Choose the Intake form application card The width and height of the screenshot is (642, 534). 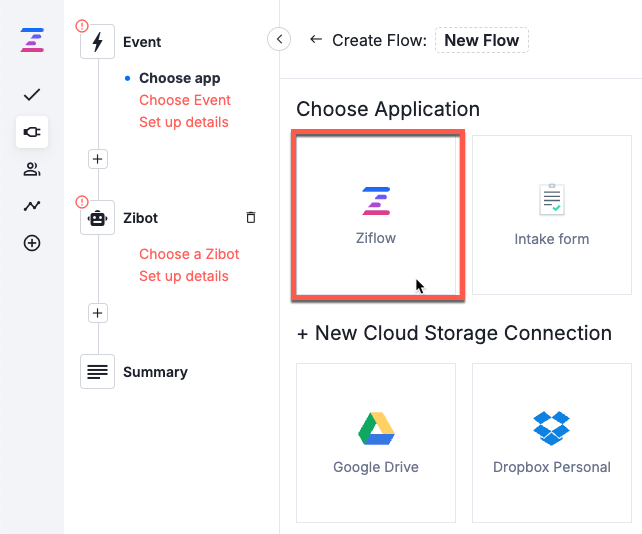coord(552,215)
